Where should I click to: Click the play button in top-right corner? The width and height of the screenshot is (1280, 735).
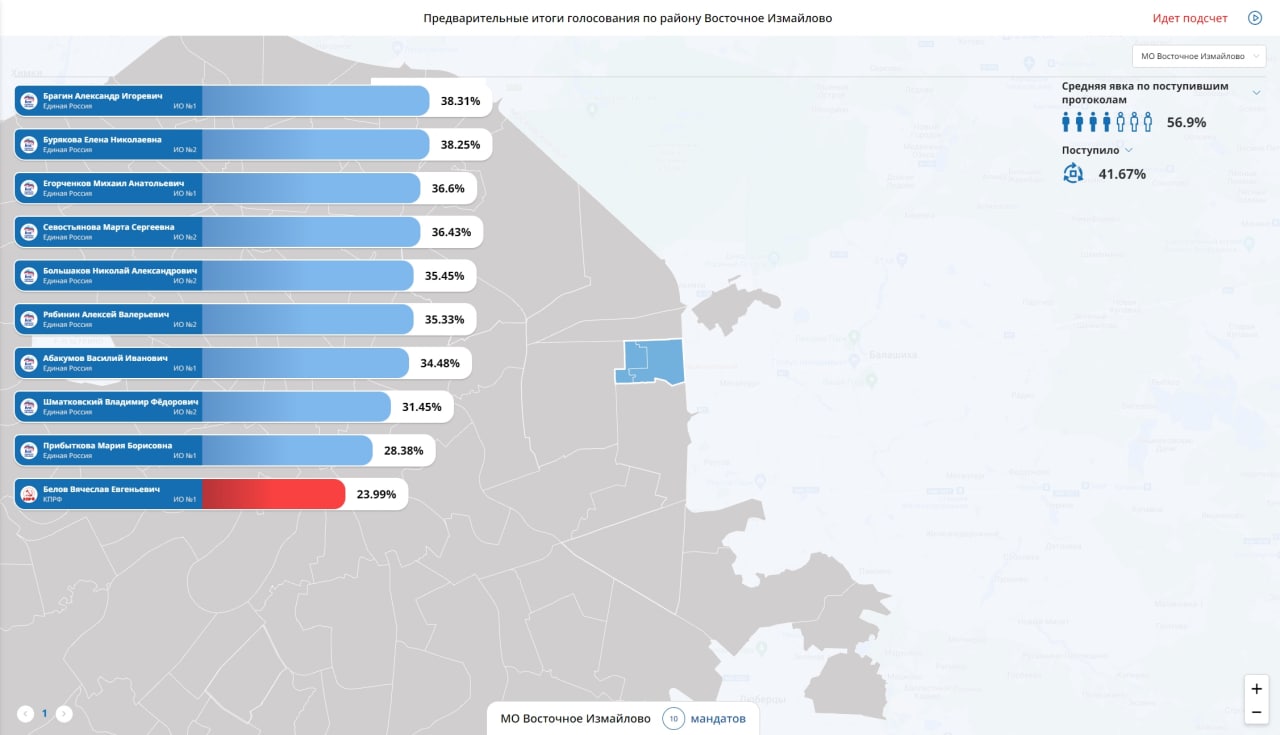[1255, 18]
